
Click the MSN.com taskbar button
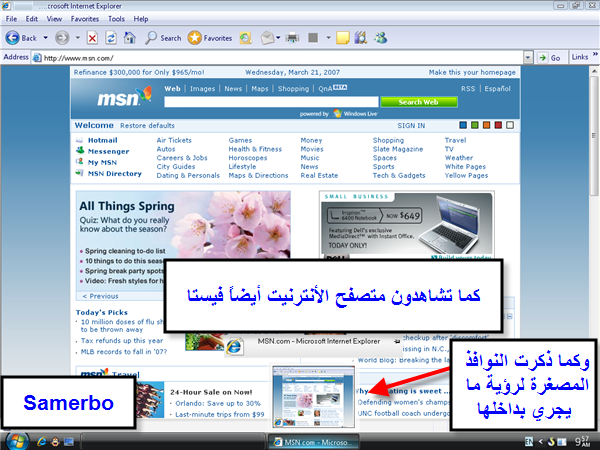tap(314, 442)
